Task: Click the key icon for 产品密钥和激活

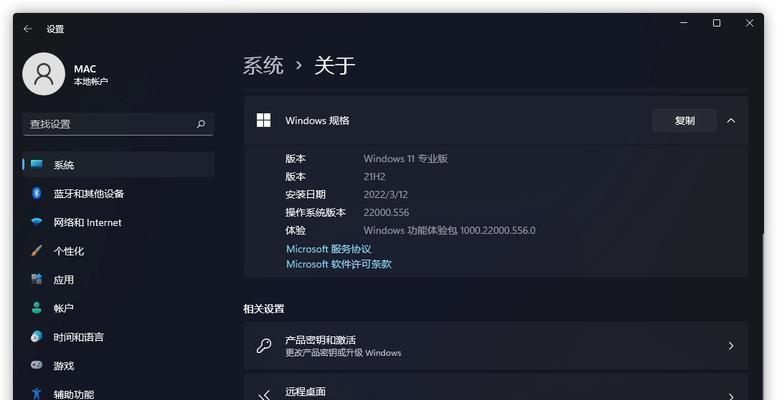Action: point(264,345)
